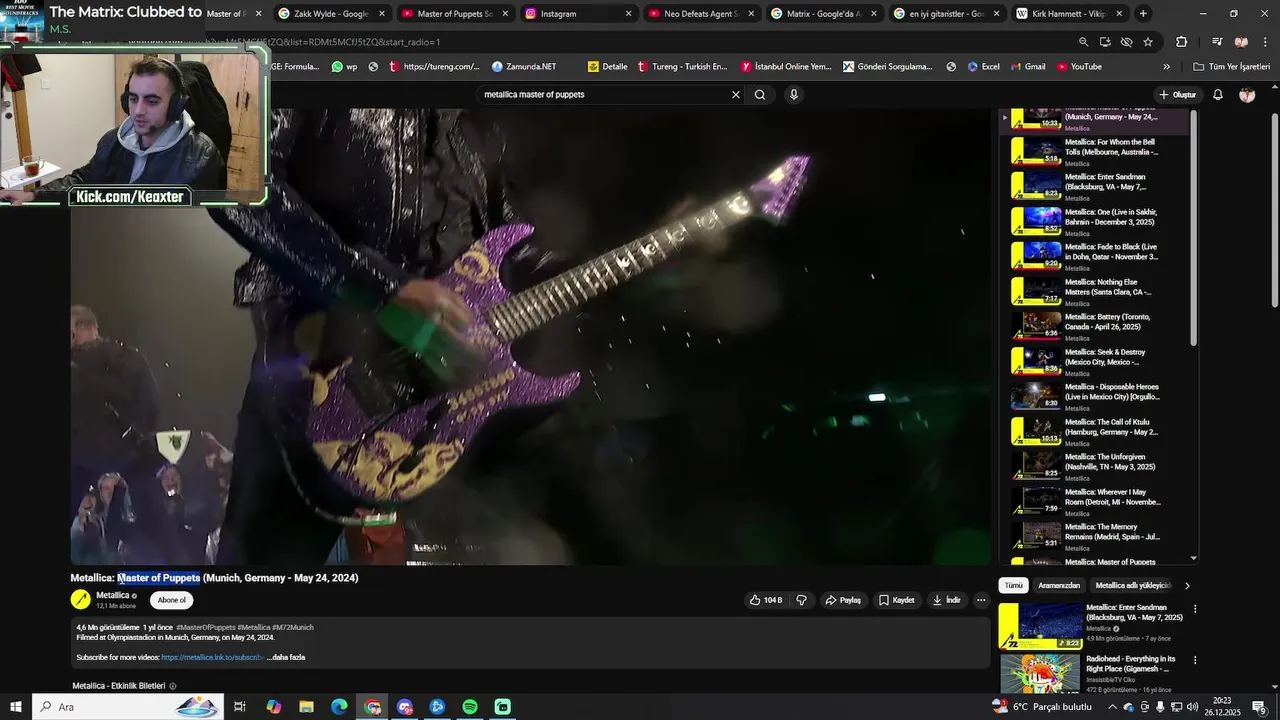Start voice search with microphone icon
Viewport: 1280px width, 720px height.
tap(794, 95)
